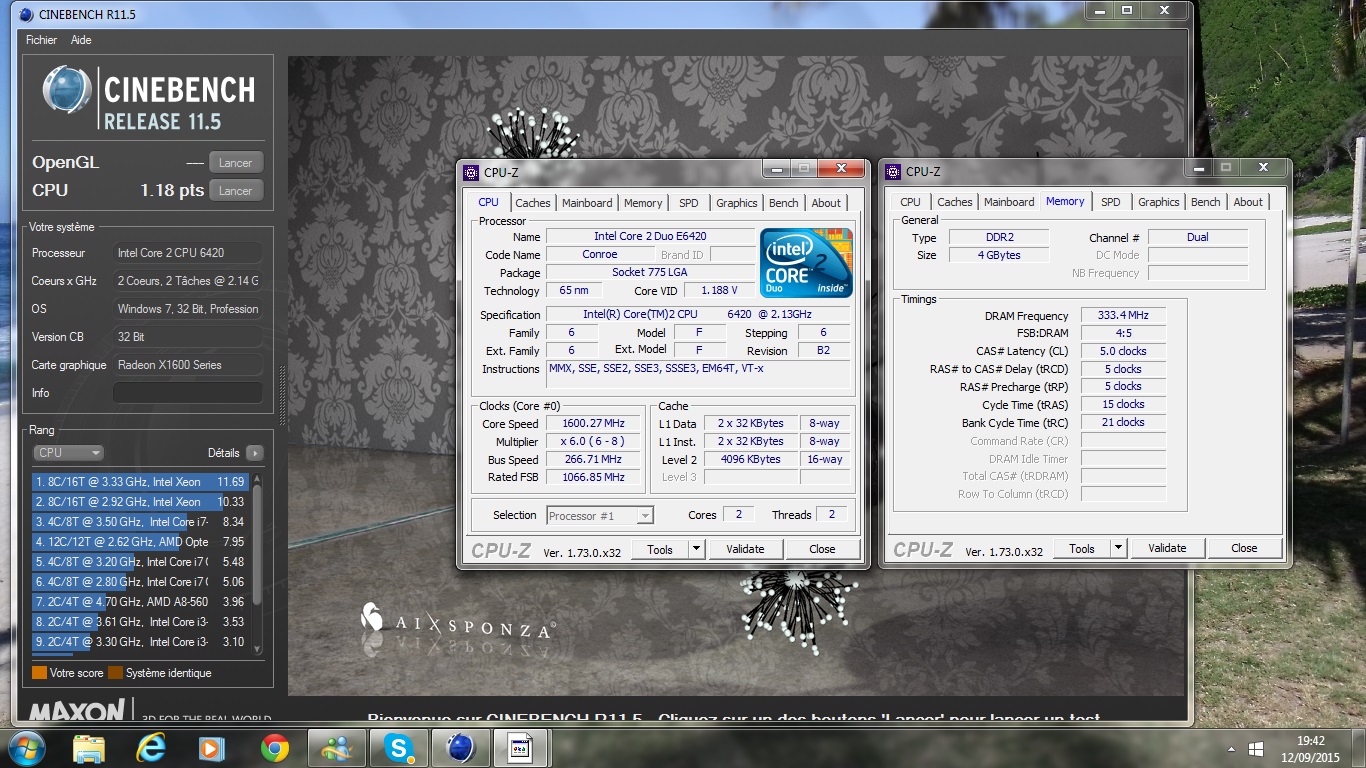The height and width of the screenshot is (768, 1366).
Task: Activate the Cinebench taskbar button
Action: pos(459,747)
